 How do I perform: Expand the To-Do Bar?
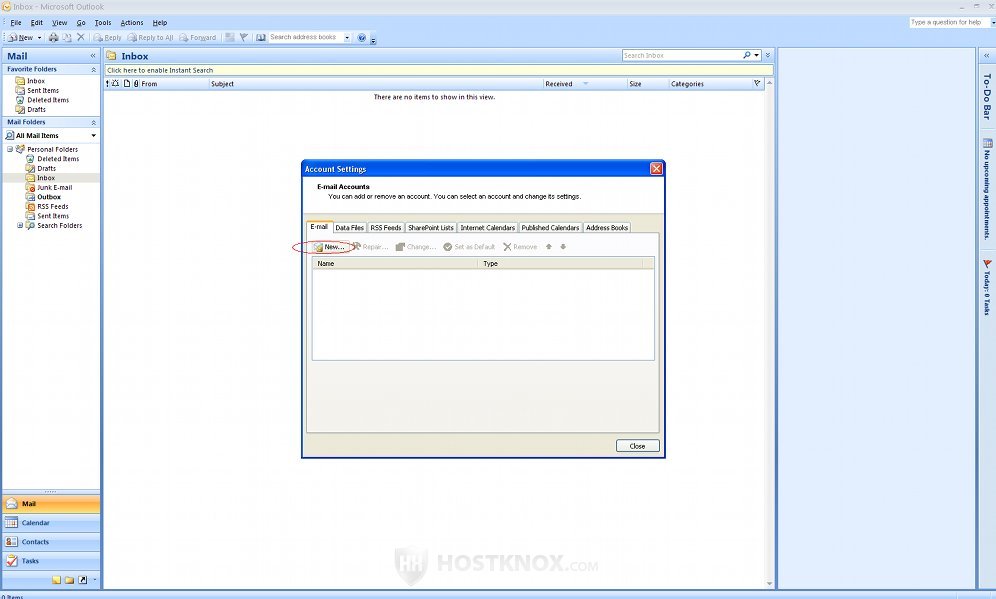[986, 56]
